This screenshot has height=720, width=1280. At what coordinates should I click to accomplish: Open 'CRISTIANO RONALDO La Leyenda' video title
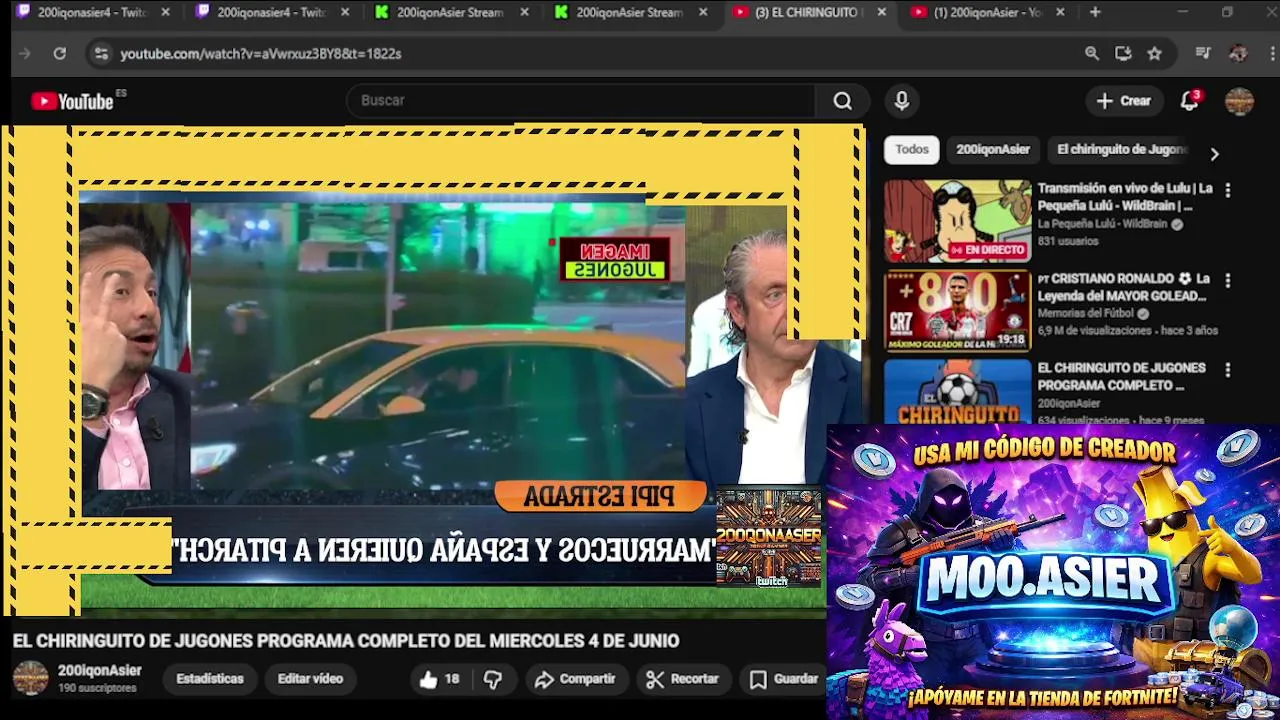1125,287
